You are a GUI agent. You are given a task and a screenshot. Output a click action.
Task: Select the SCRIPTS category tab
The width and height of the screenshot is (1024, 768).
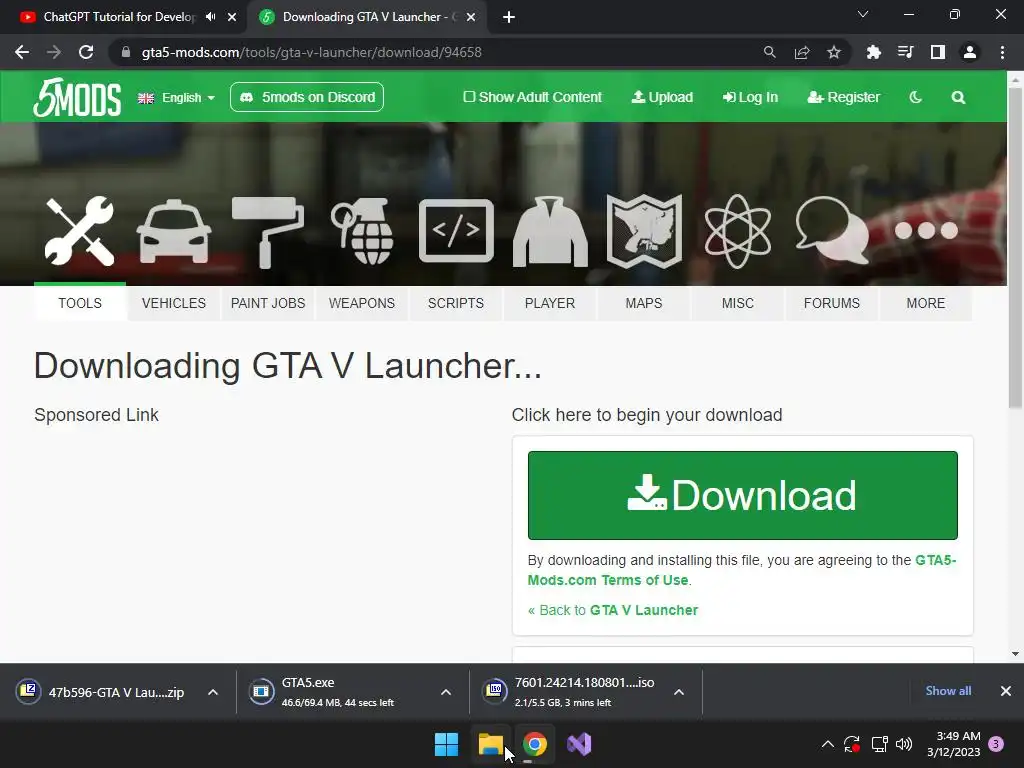(x=456, y=303)
